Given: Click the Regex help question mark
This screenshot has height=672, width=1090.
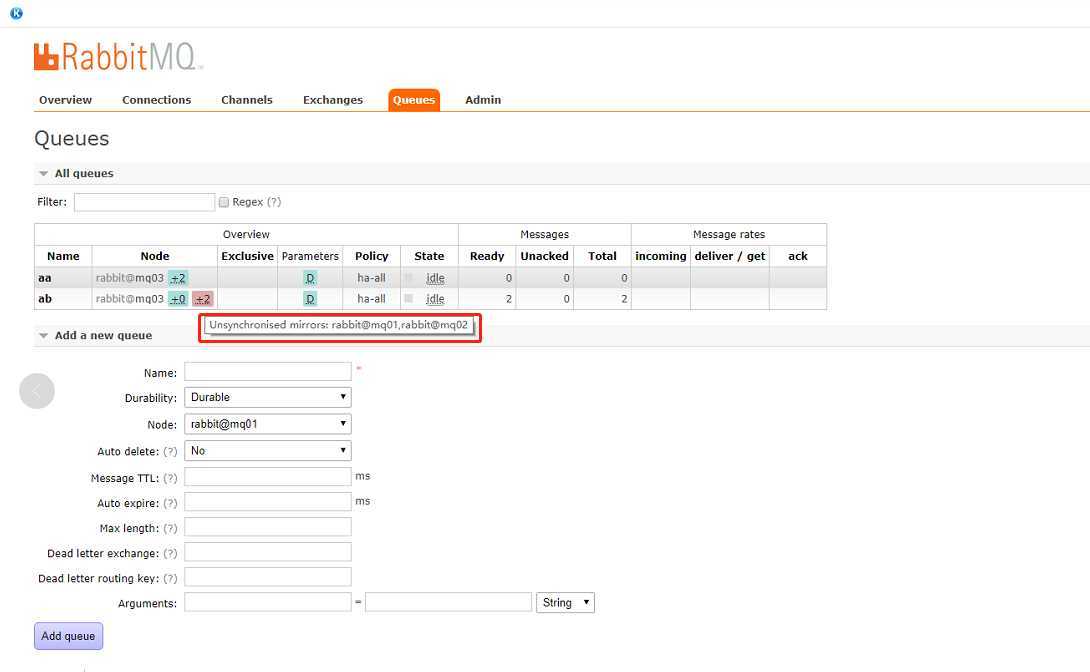Looking at the screenshot, I should pos(275,202).
